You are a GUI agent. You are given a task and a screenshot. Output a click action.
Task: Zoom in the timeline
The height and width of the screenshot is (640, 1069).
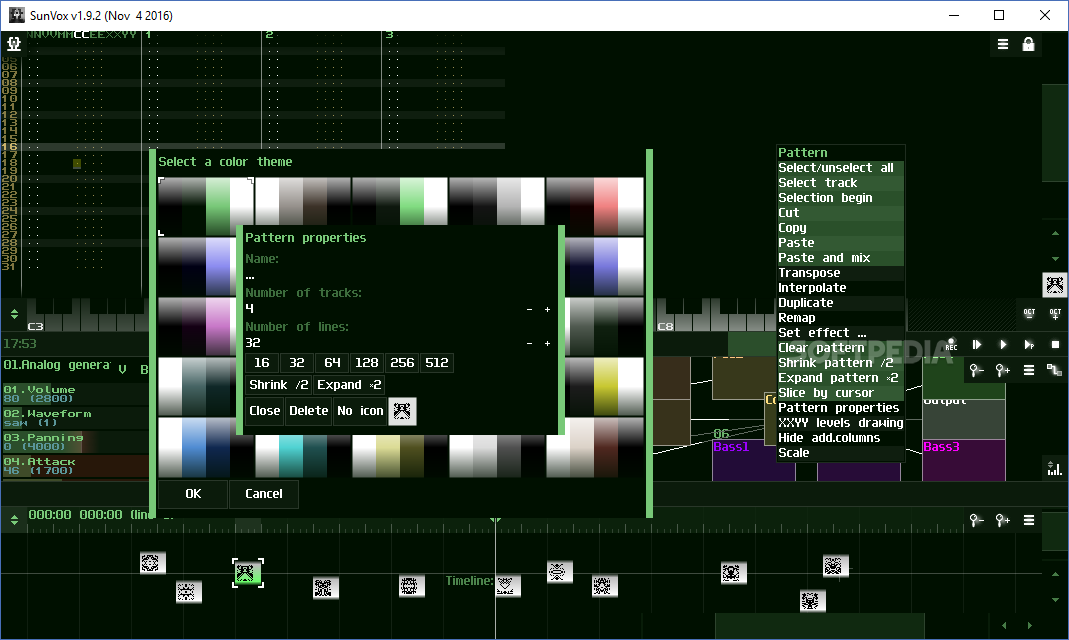point(1003,521)
